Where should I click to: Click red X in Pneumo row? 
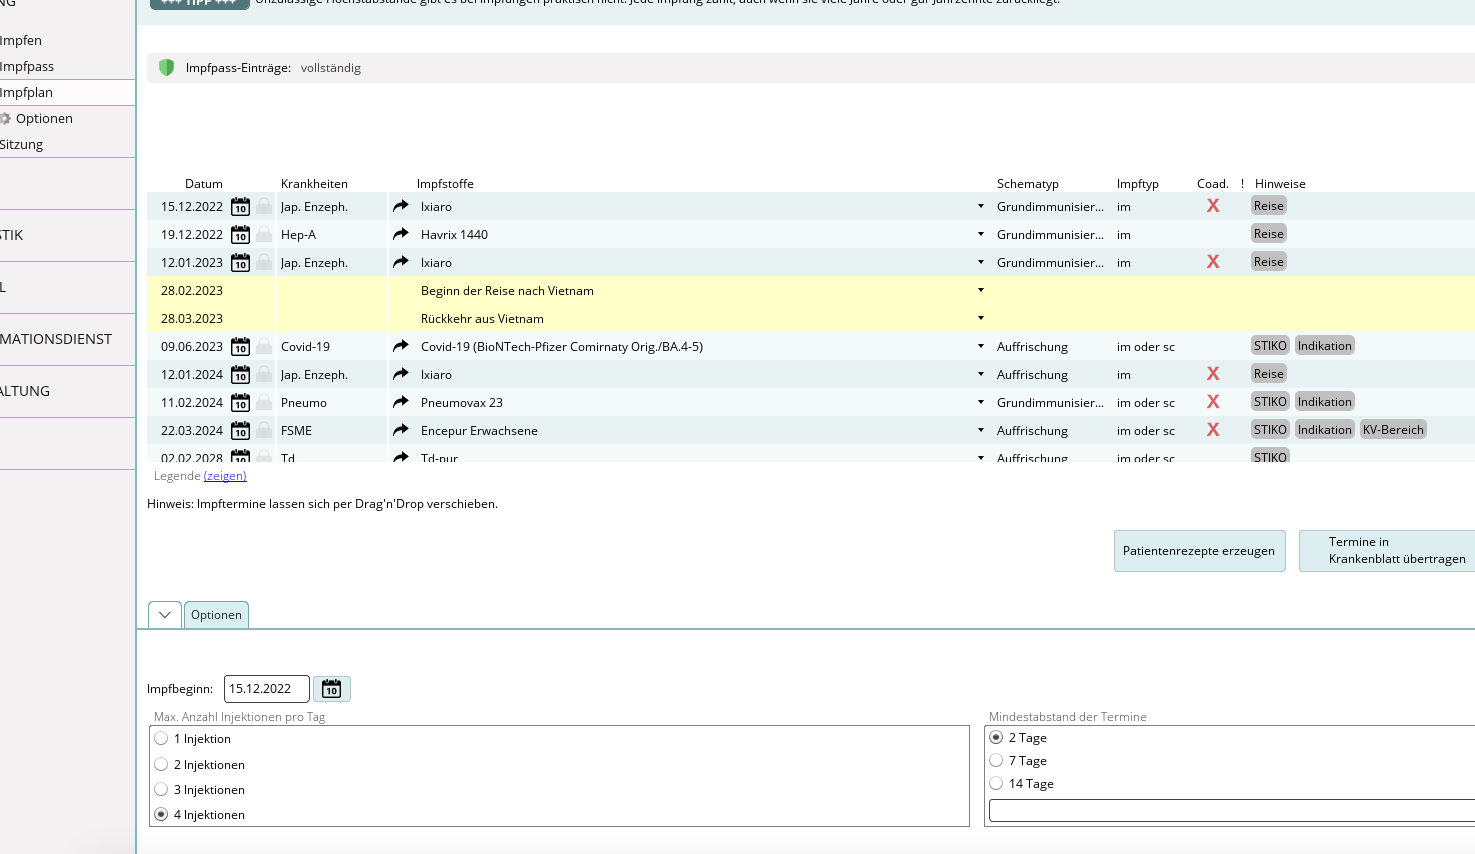tap(1213, 402)
